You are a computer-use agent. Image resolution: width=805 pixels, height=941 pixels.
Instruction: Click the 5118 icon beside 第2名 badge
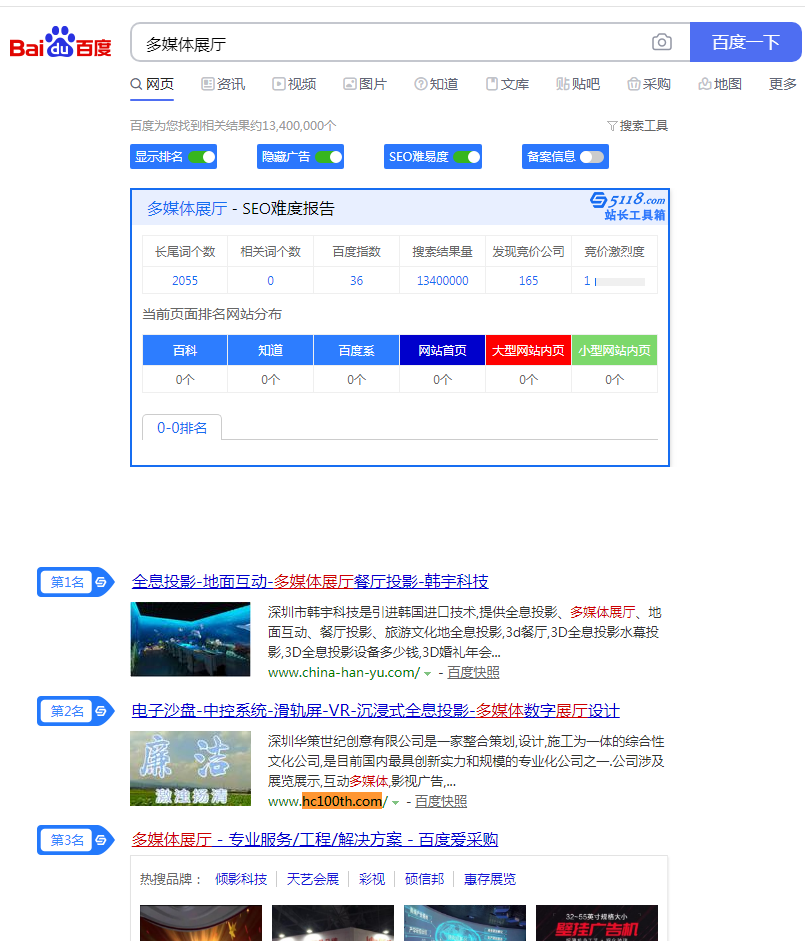101,711
